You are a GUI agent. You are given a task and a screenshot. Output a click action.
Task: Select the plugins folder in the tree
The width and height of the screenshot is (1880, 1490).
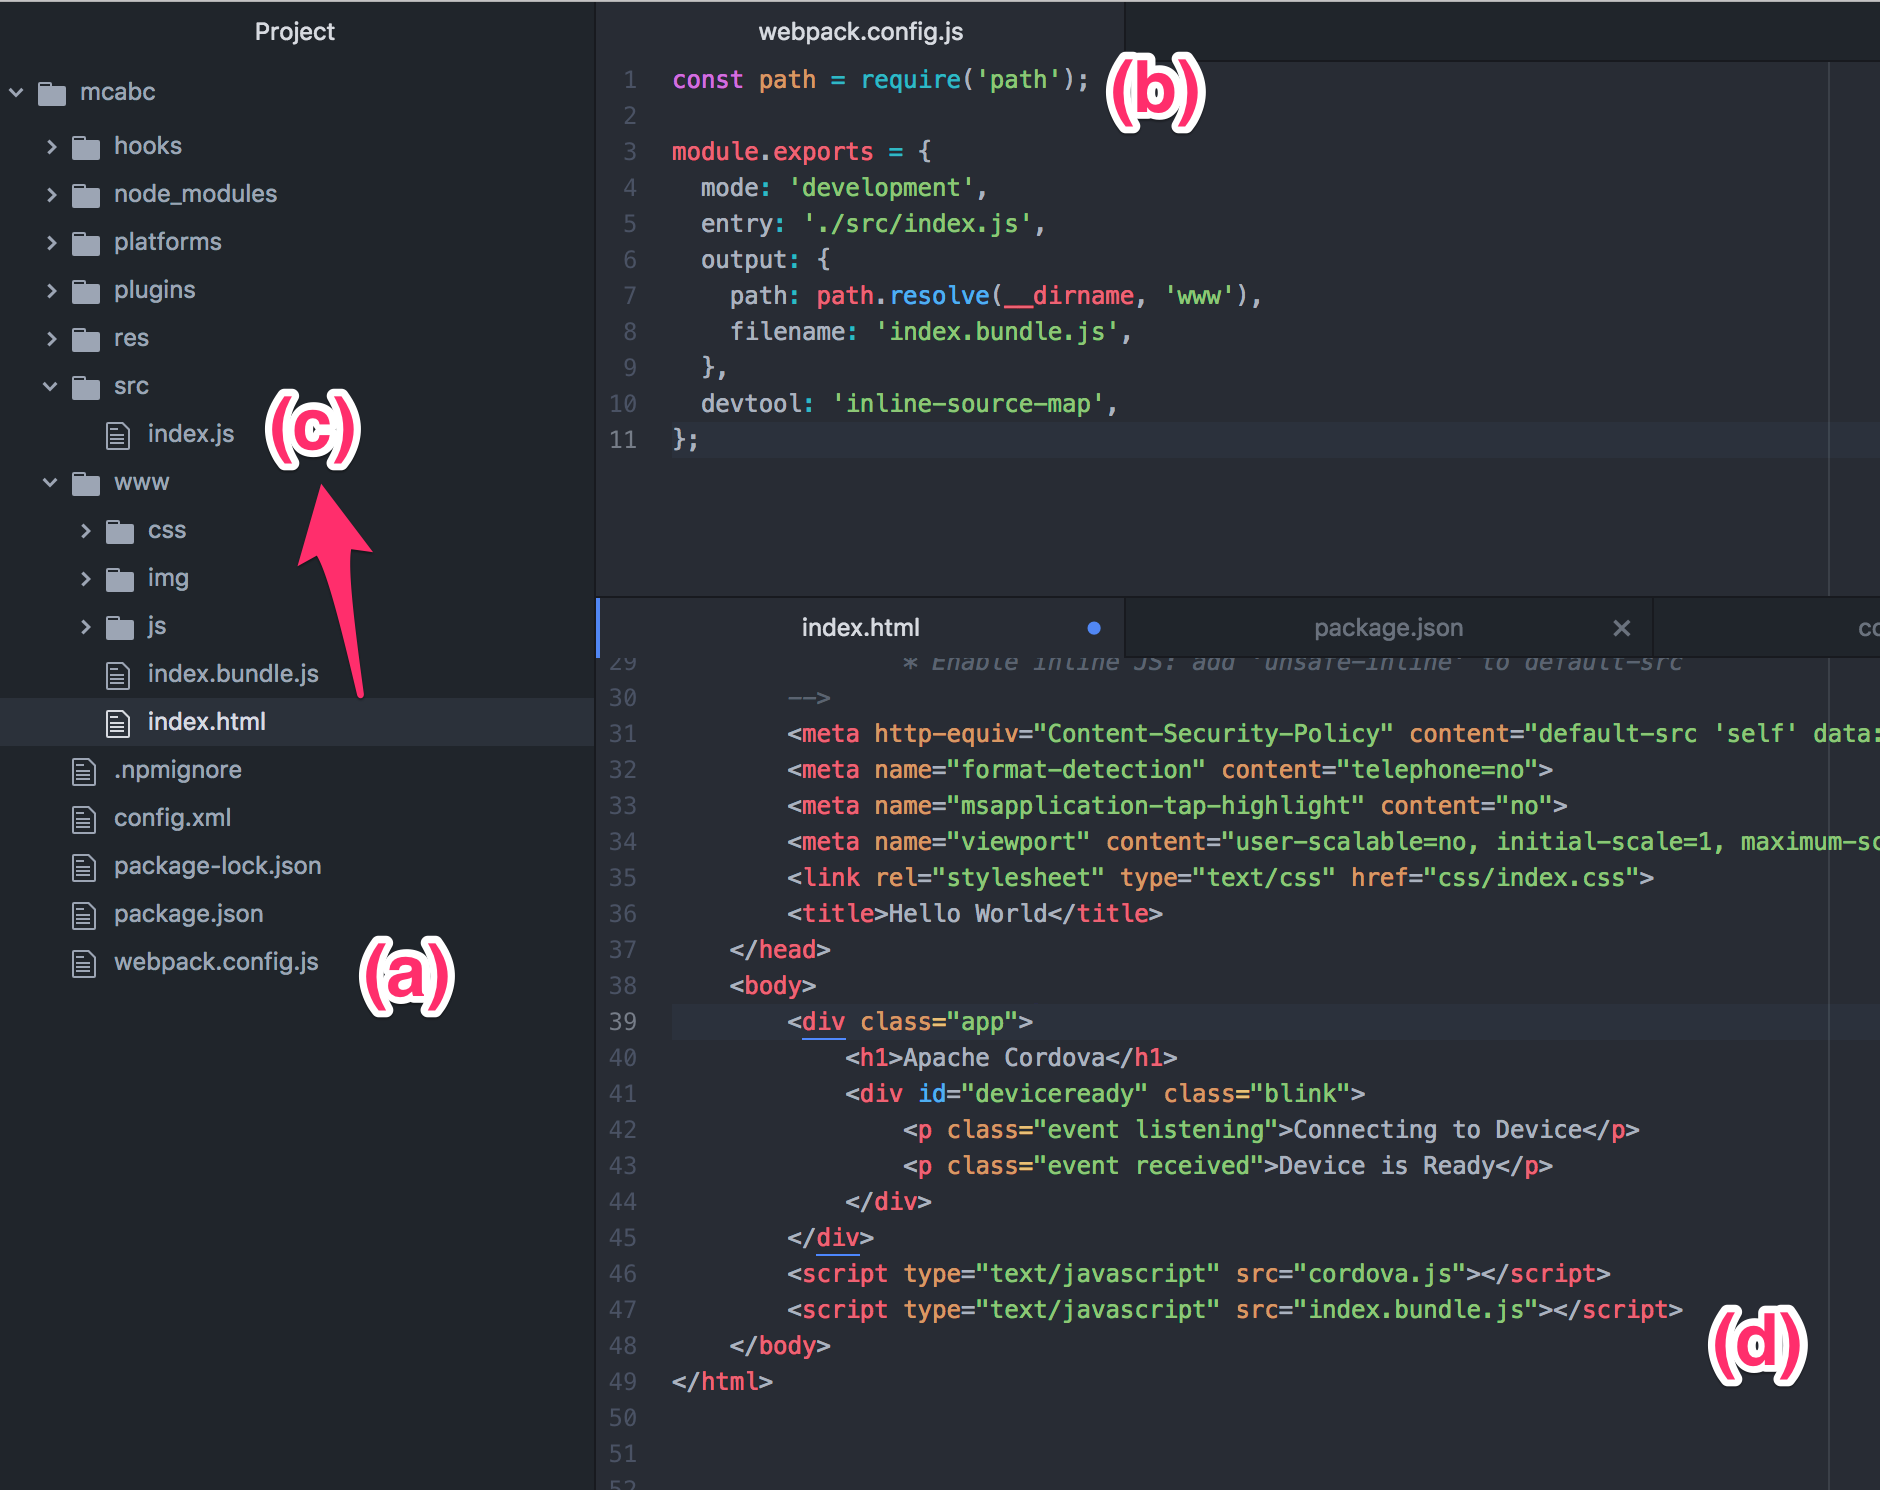(x=154, y=290)
